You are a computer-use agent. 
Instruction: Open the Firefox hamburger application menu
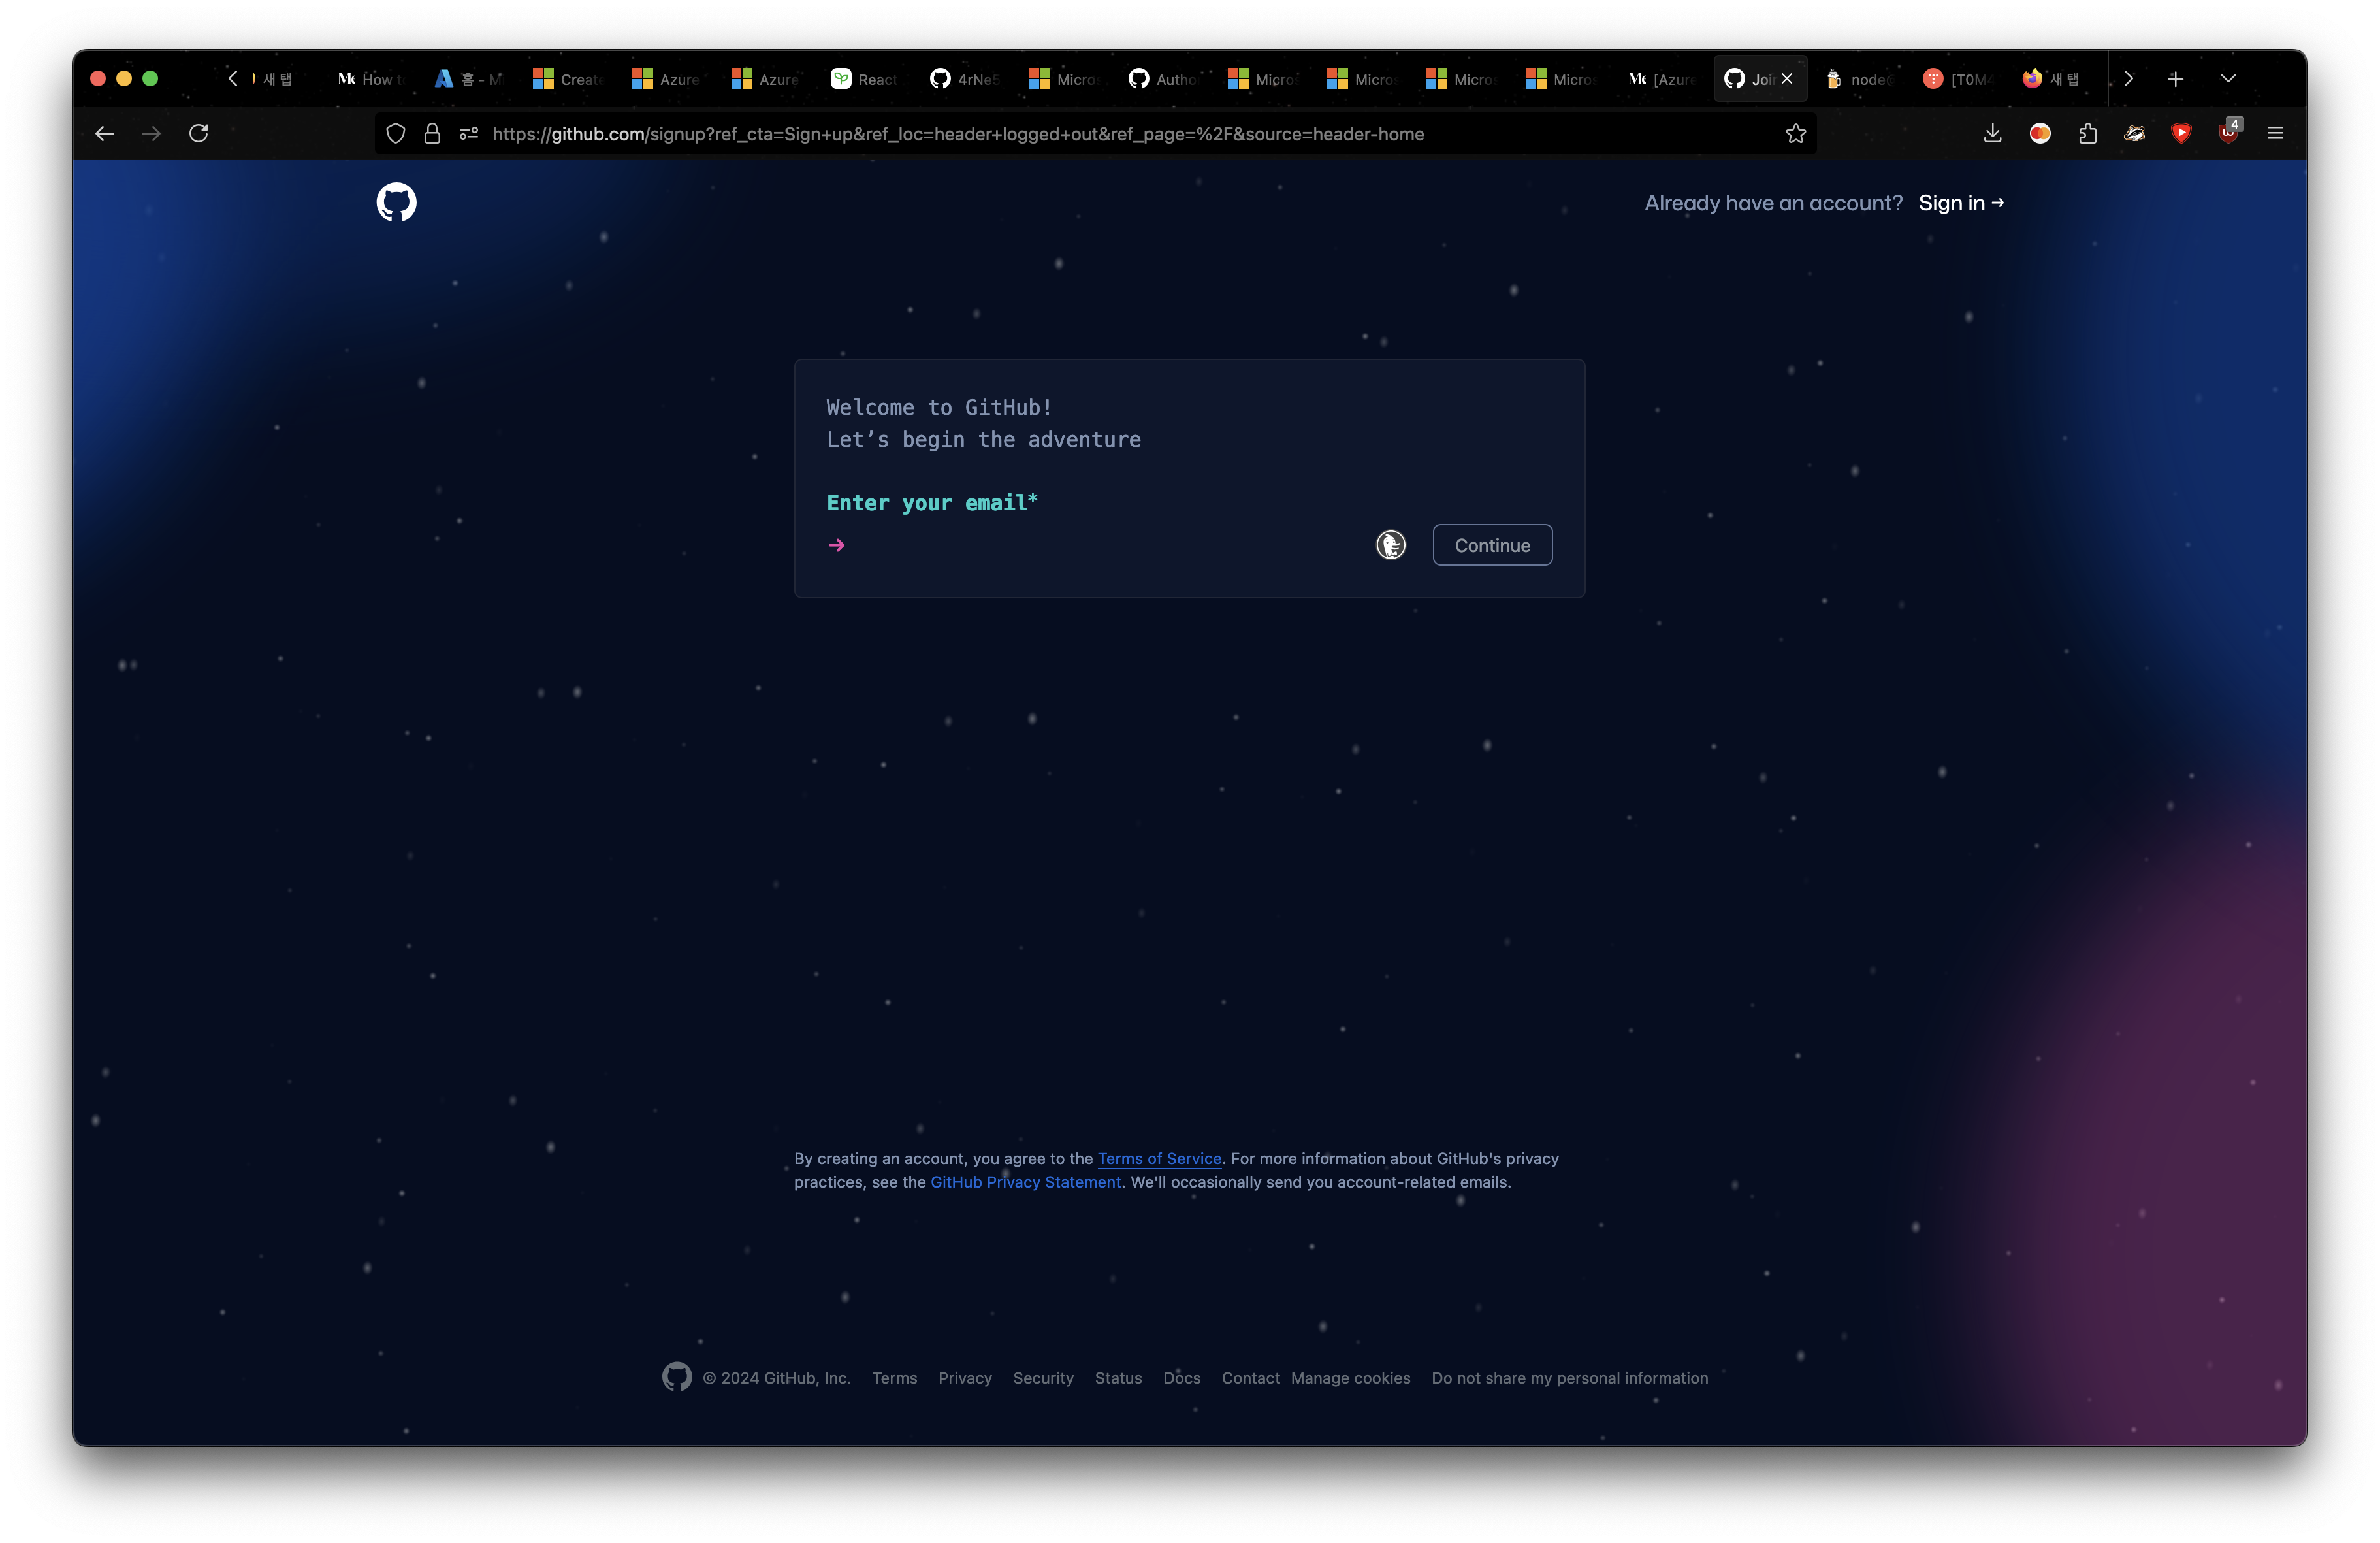pyautogui.click(x=2275, y=133)
